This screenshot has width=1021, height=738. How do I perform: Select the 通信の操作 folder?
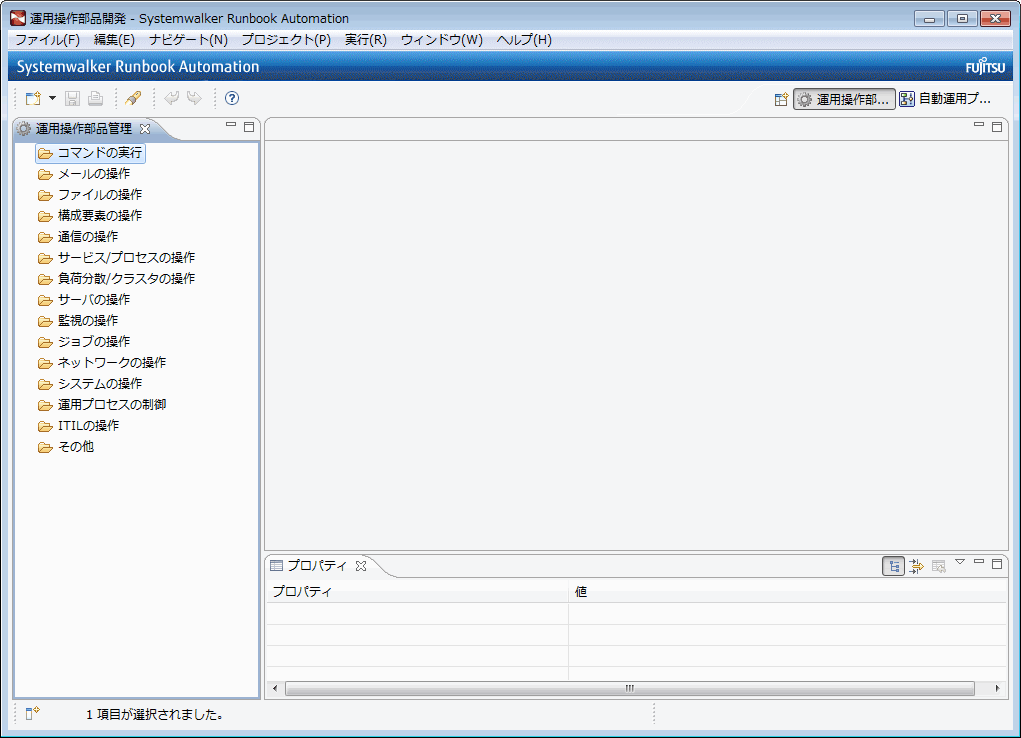(x=79, y=237)
